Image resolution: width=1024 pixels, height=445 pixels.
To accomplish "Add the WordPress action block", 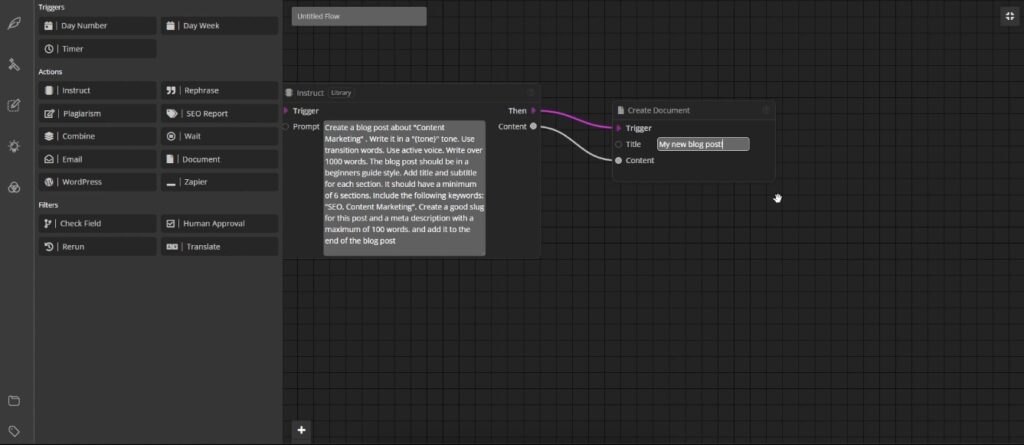I will pos(97,182).
